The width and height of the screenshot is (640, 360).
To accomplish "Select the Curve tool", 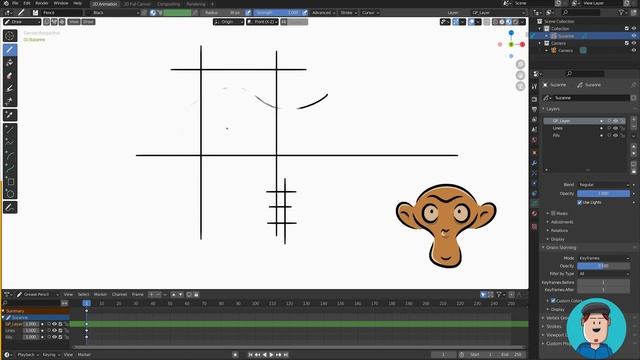I will [10, 168].
